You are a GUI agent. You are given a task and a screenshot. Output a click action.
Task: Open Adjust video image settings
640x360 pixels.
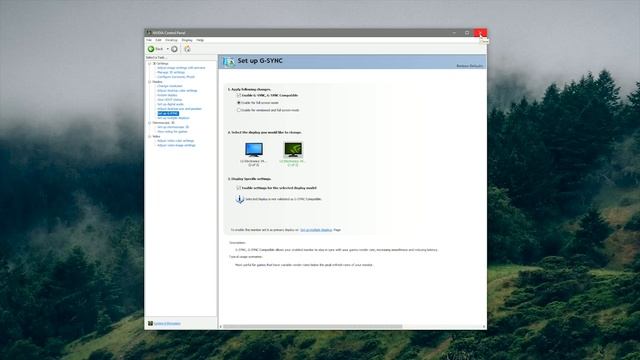176,145
